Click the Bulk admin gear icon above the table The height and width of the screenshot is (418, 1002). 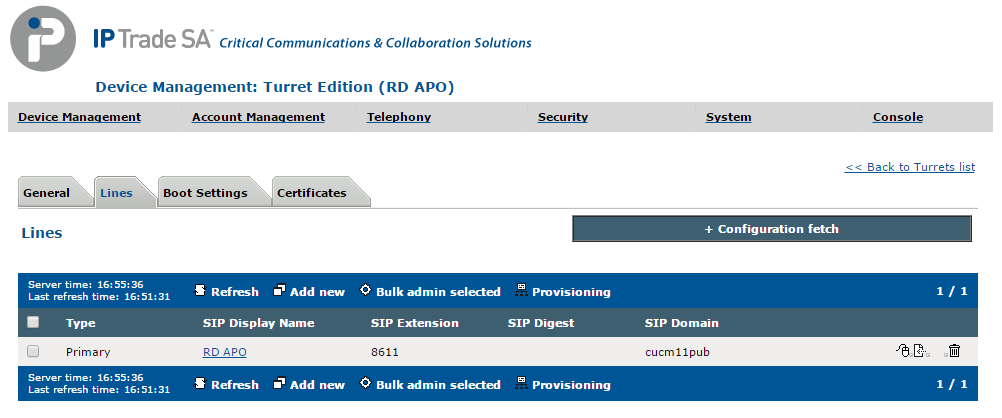click(366, 290)
